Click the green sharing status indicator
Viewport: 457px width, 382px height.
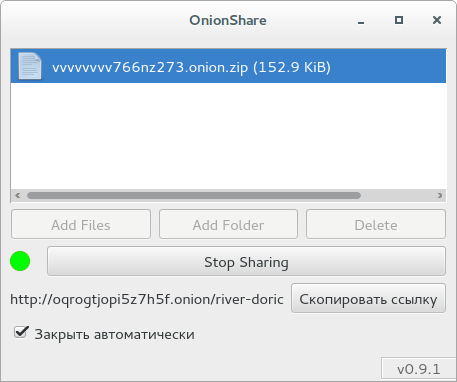tap(20, 261)
